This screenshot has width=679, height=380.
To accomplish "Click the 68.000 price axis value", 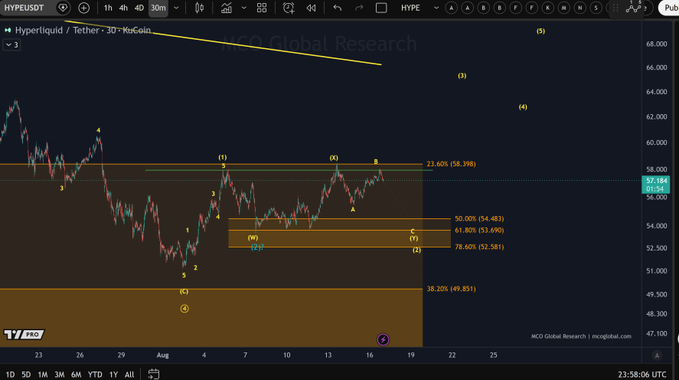I will [x=656, y=44].
